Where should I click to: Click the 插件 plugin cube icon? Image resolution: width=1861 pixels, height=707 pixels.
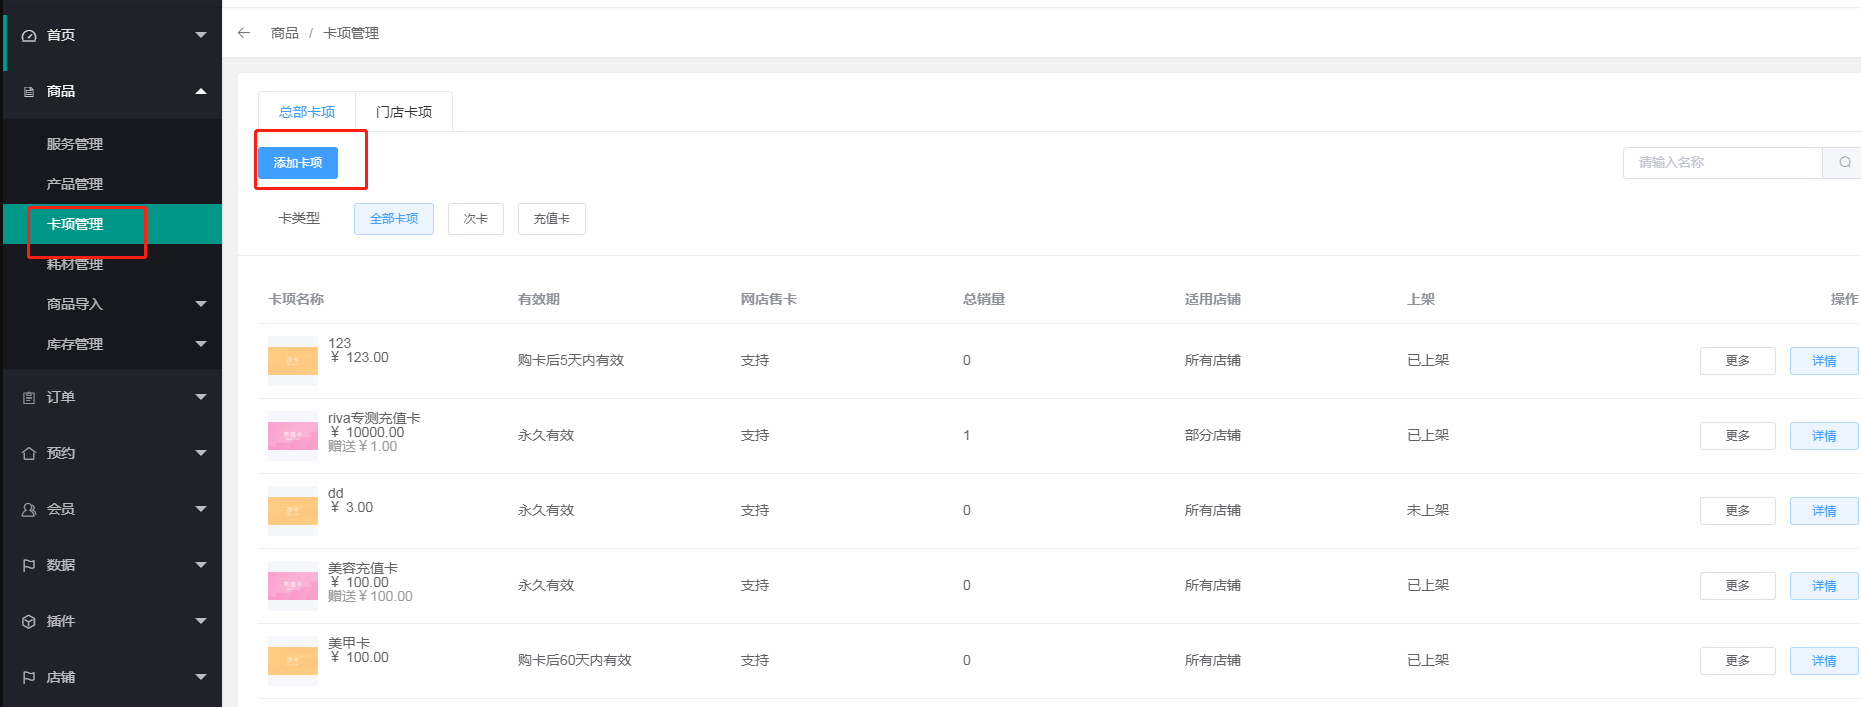point(29,621)
